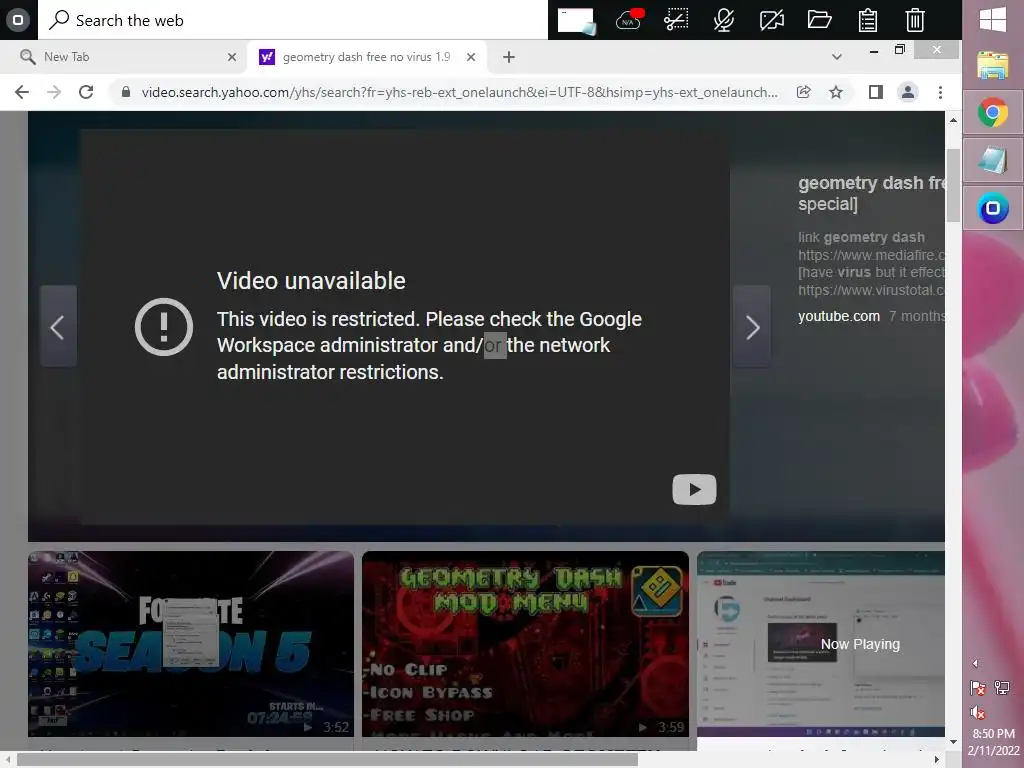Click the network connection tray icon
The image size is (1024, 768).
[x=1002, y=688]
